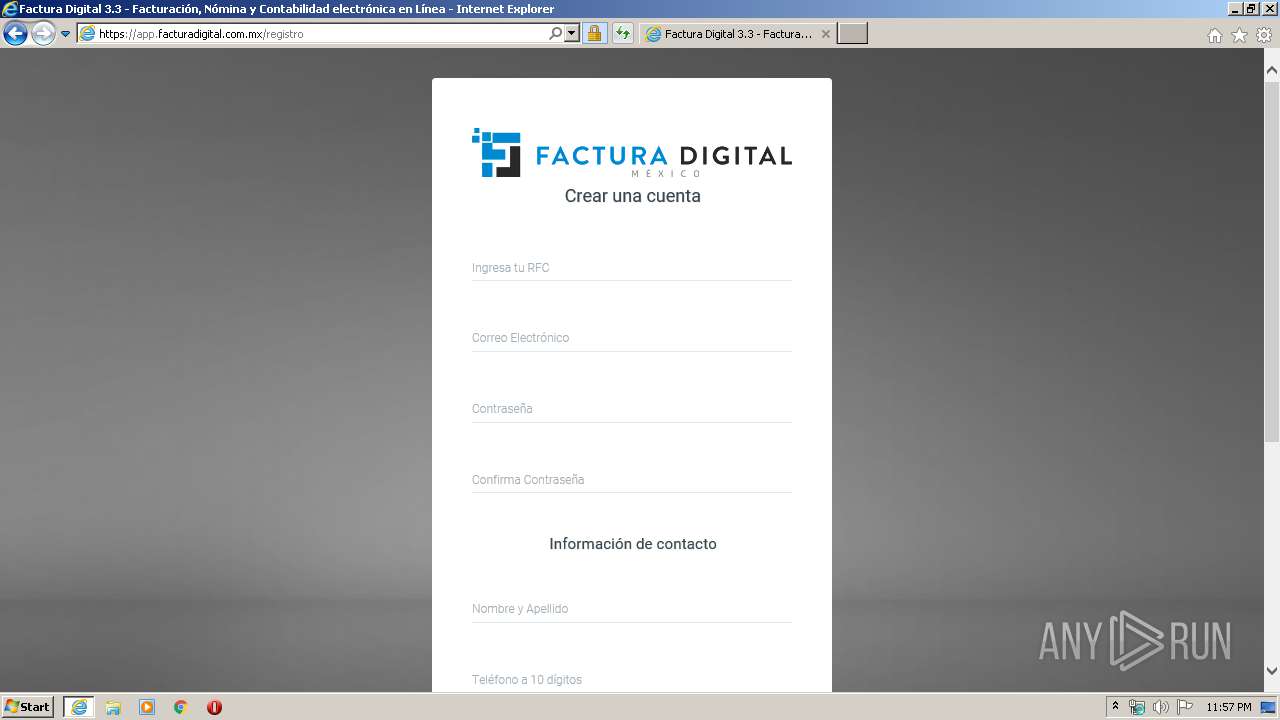Viewport: 1280px width, 720px height.
Task: Click the red Opera taskbar icon
Action: point(214,707)
